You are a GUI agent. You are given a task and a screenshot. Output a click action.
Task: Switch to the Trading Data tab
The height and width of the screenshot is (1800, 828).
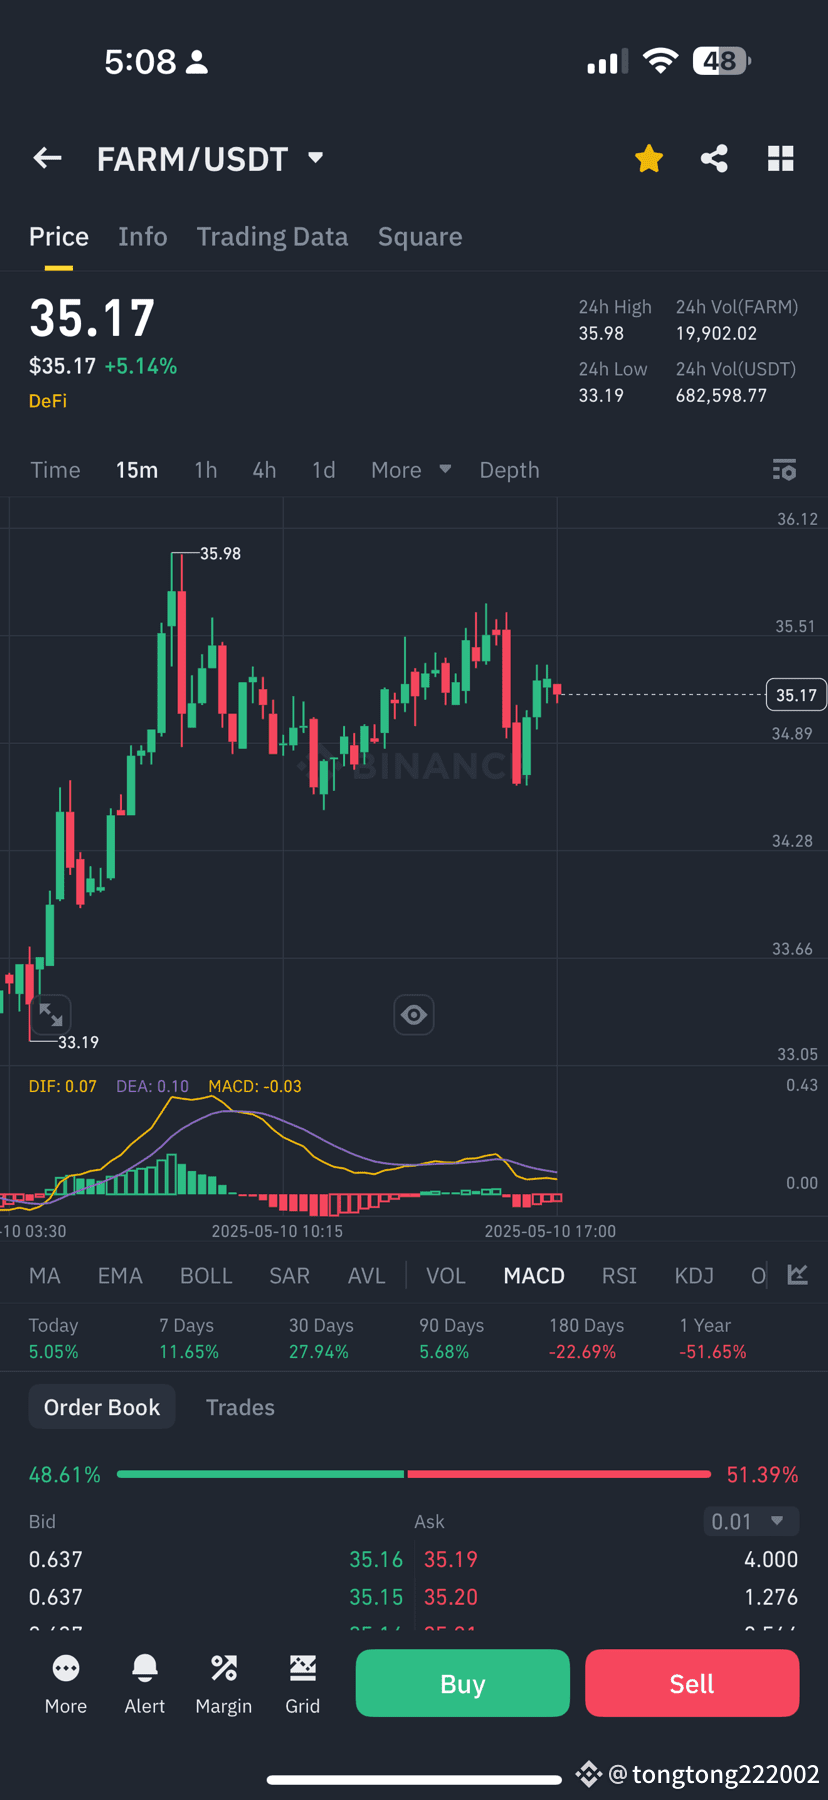[272, 237]
